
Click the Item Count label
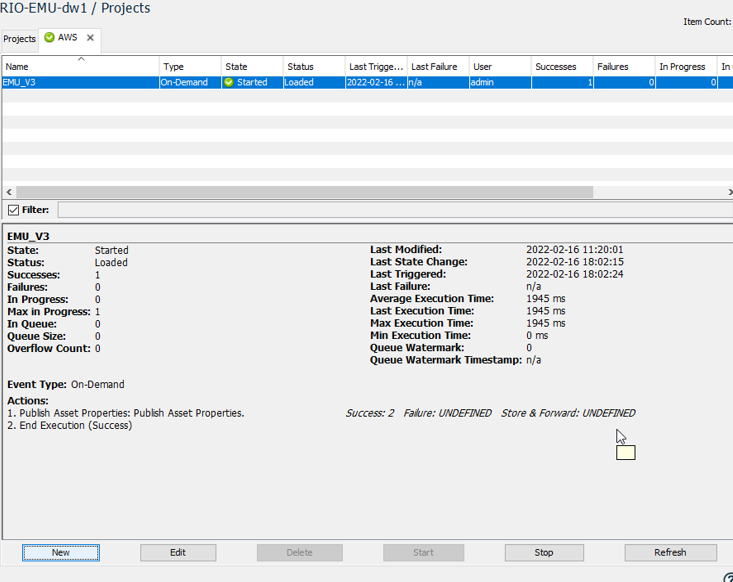point(707,22)
